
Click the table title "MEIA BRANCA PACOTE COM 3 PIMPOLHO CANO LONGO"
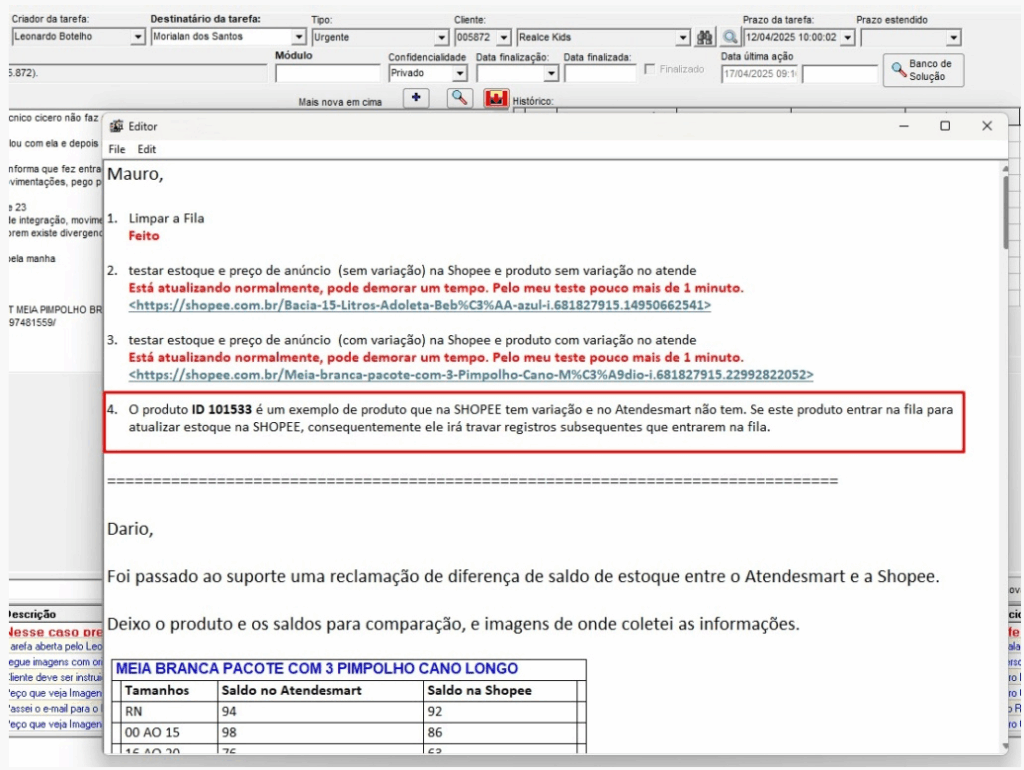317,669
